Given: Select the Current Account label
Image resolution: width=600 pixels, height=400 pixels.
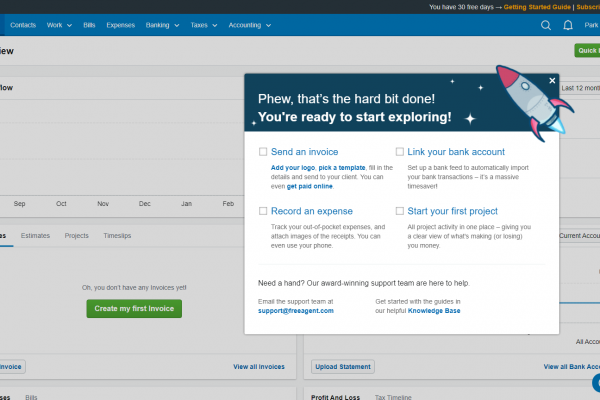Looking at the screenshot, I should (579, 236).
